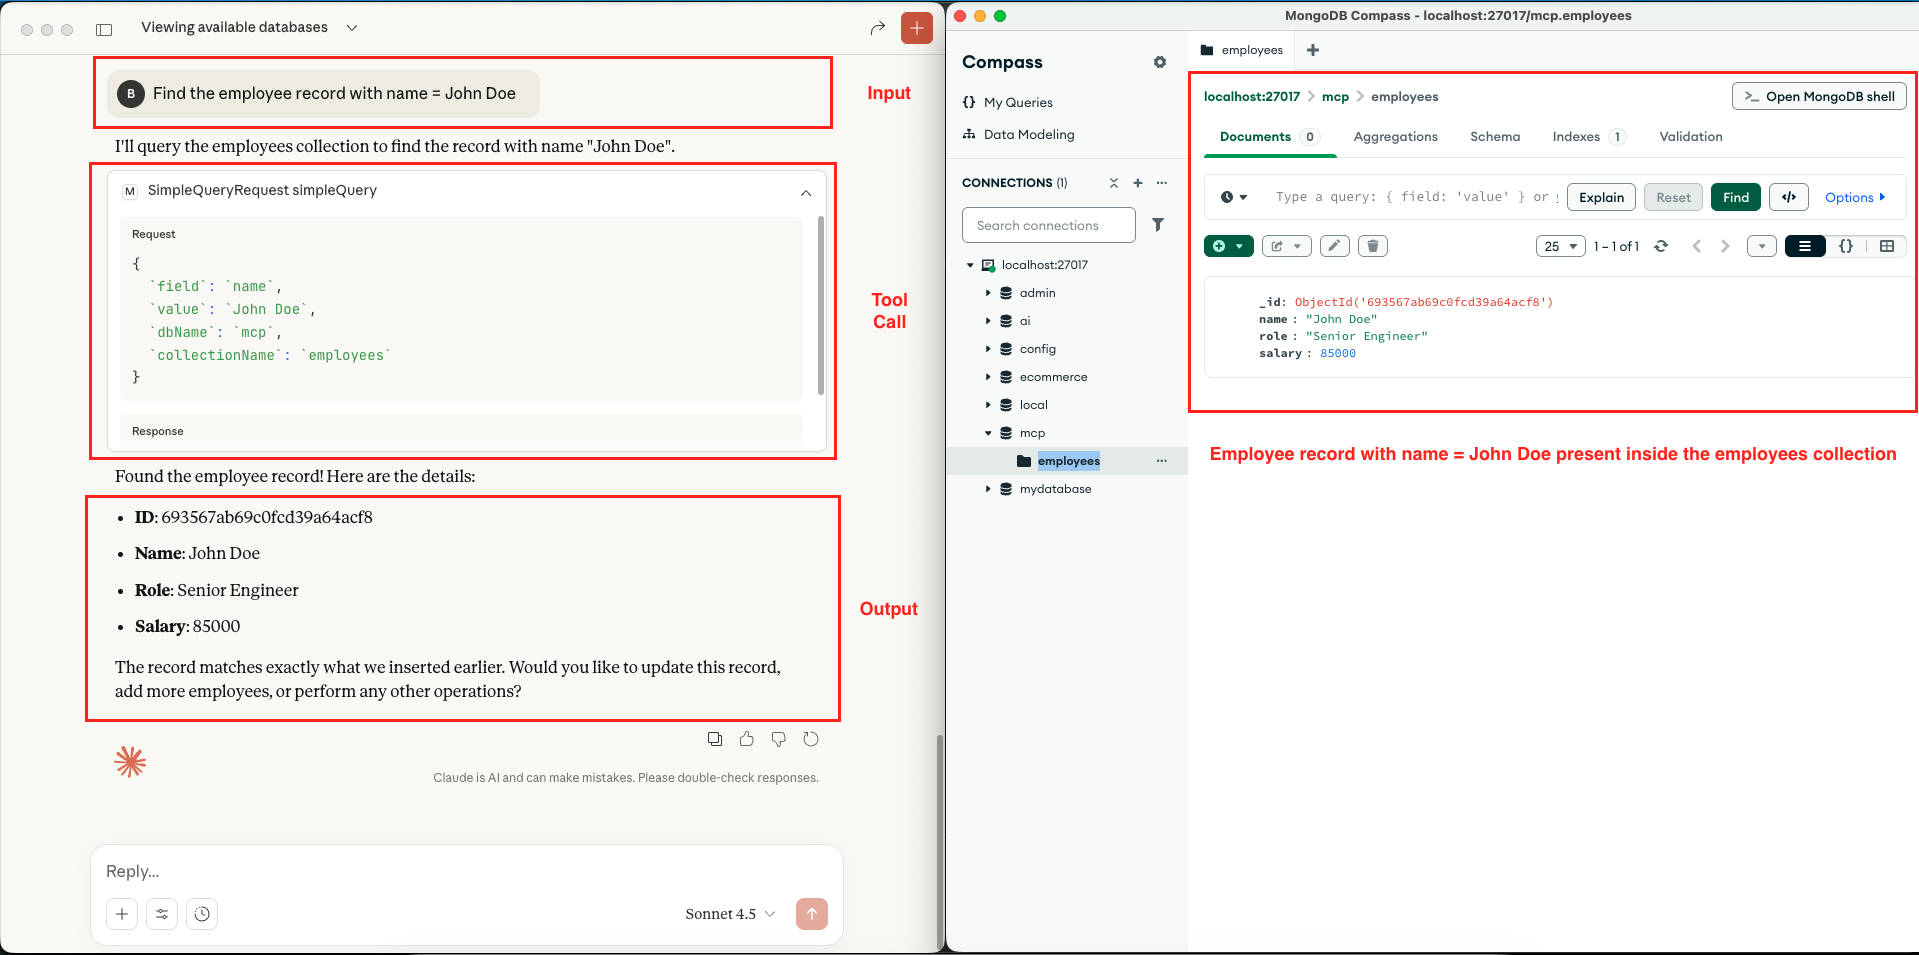This screenshot has width=1919, height=955.
Task: Filter connections using the funnel icon
Action: 1157,225
